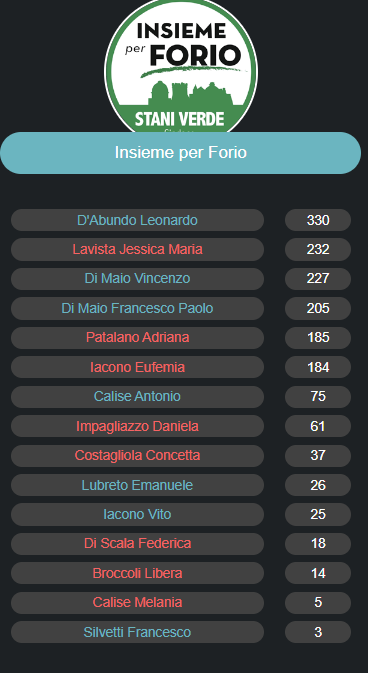The image size is (368, 673).
Task: Select the 3 votes badge
Action: point(318,632)
